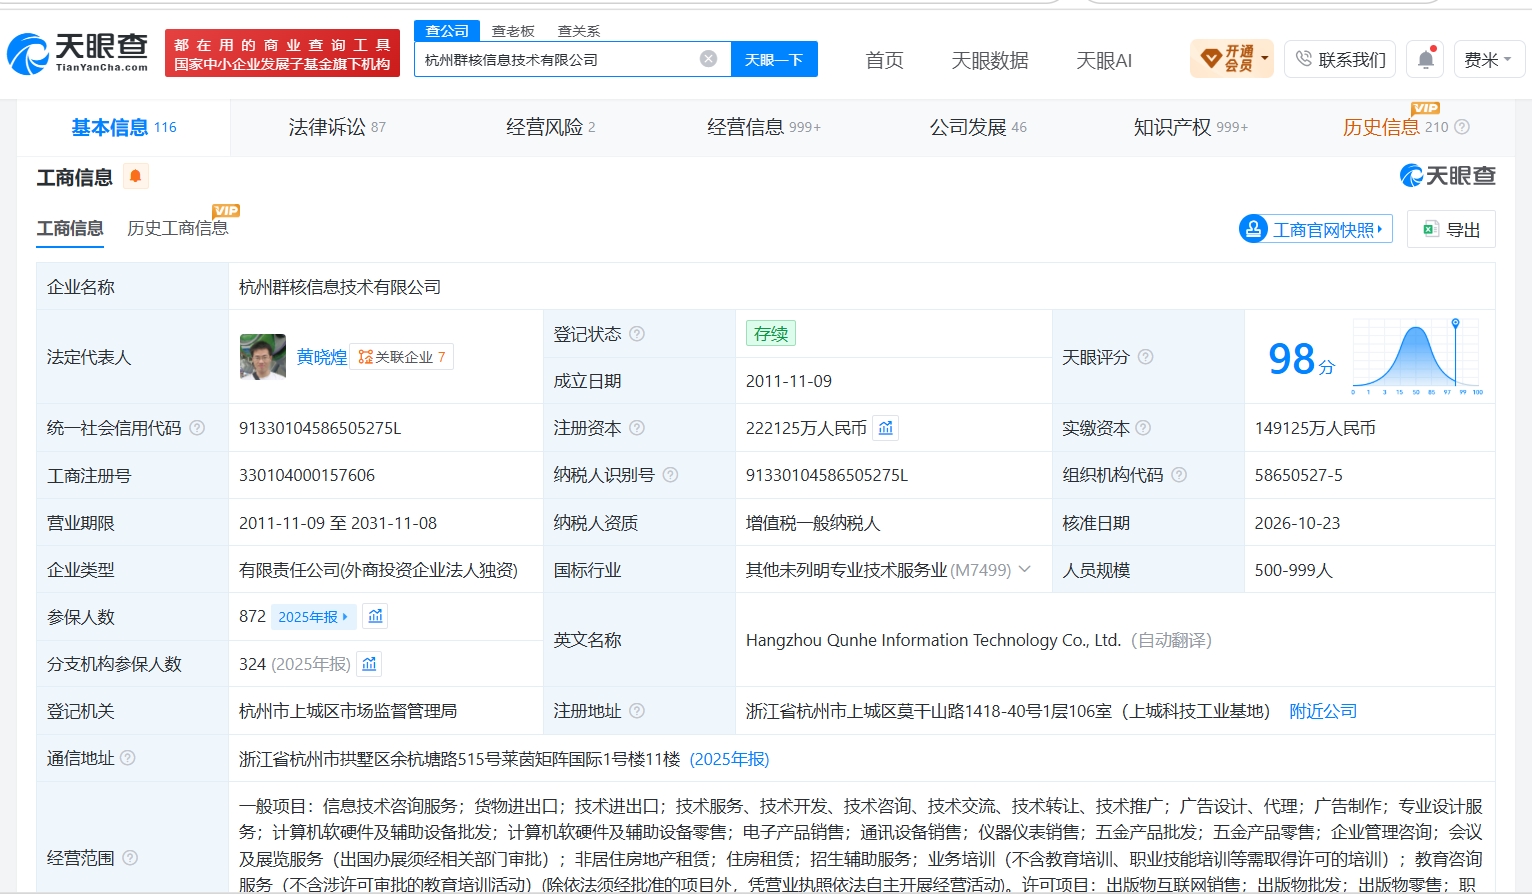
Task: Open chart icon next to 324 (2025年报)
Action: 369,664
